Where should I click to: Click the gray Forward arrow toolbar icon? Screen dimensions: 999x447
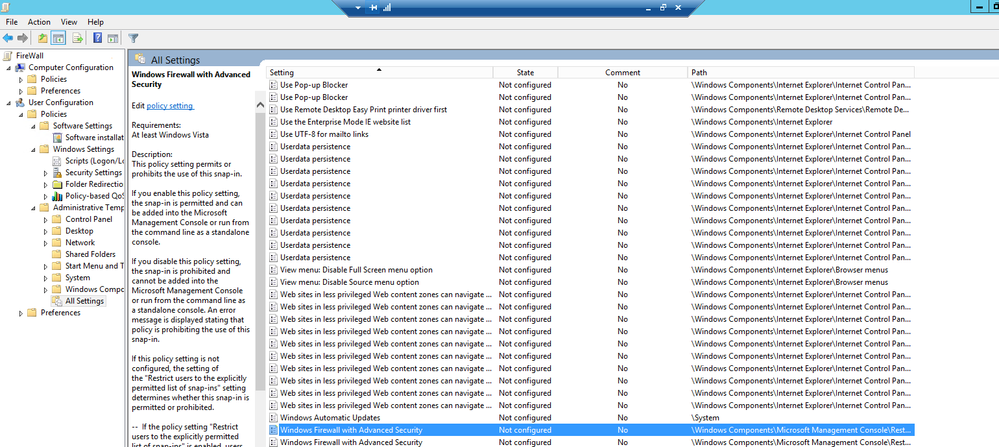23,38
